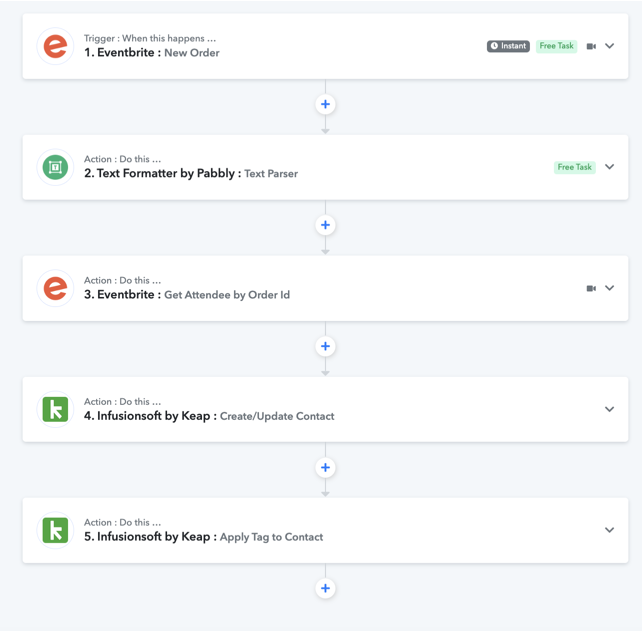The height and width of the screenshot is (631, 642).
Task: Add a step after Create/Update Contact
Action: pyautogui.click(x=326, y=467)
